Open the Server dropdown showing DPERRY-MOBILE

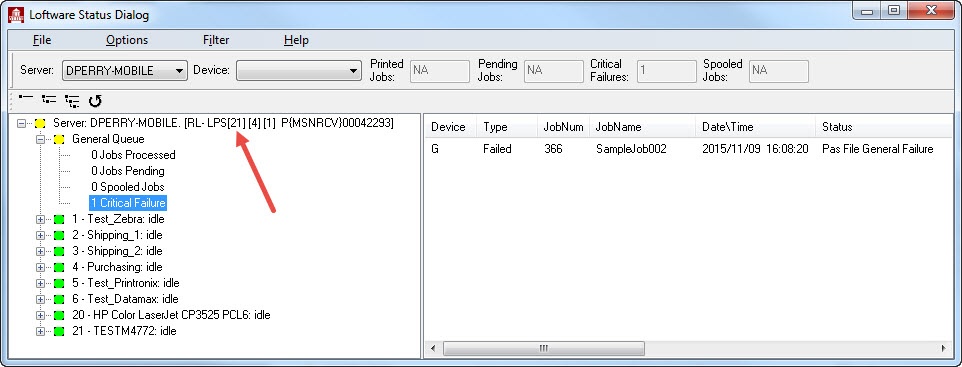(125, 71)
